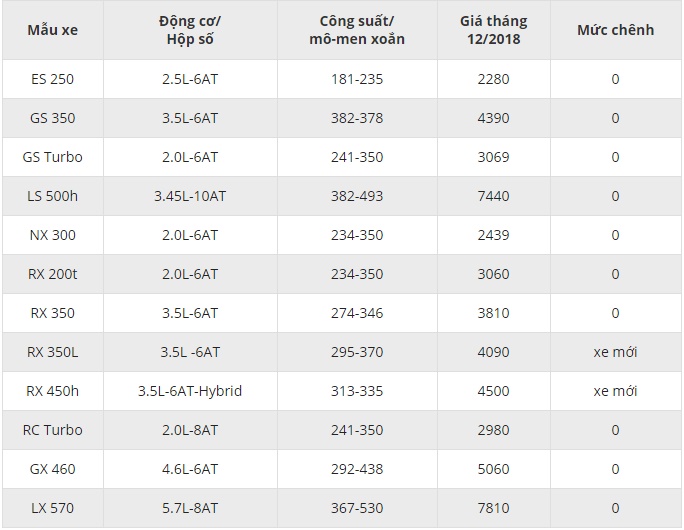Viewport: 684px width, 530px height.
Task: Select the LS 500h model cell
Action: click(53, 196)
